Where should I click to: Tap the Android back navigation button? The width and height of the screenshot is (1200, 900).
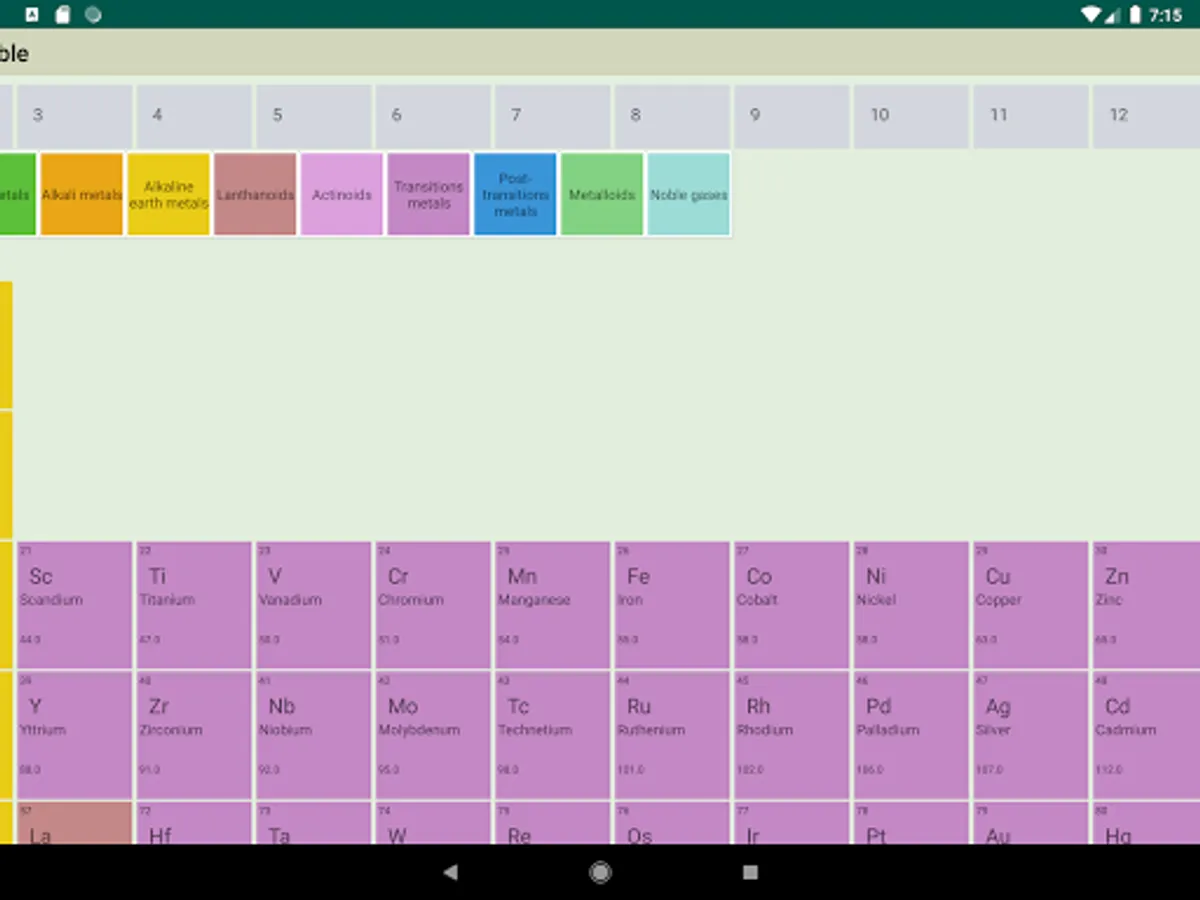pyautogui.click(x=451, y=872)
